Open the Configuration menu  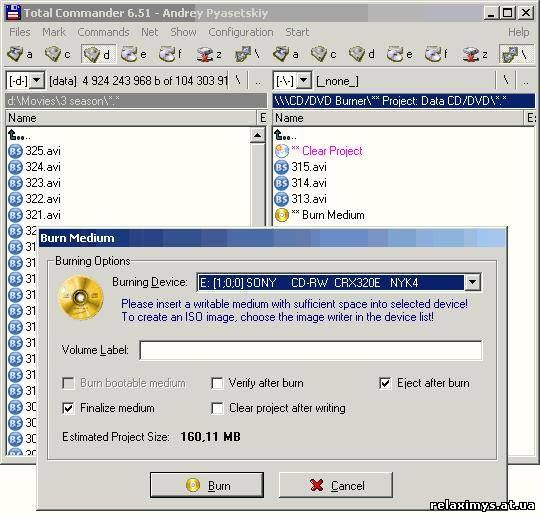pyautogui.click(x=240, y=32)
